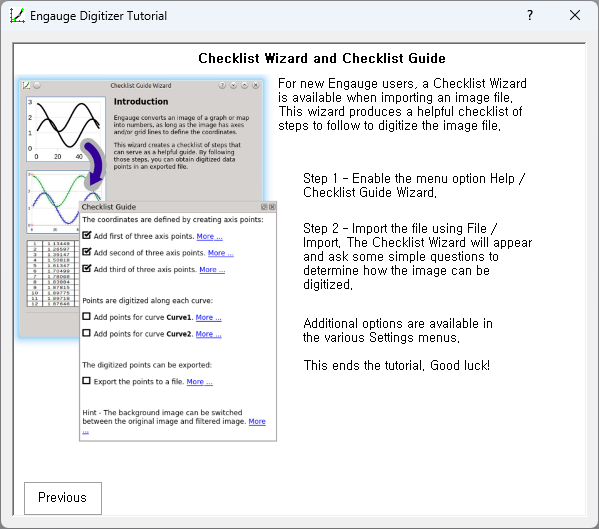Click the 'Step 1 – Enable the menu option' text

(x=414, y=185)
